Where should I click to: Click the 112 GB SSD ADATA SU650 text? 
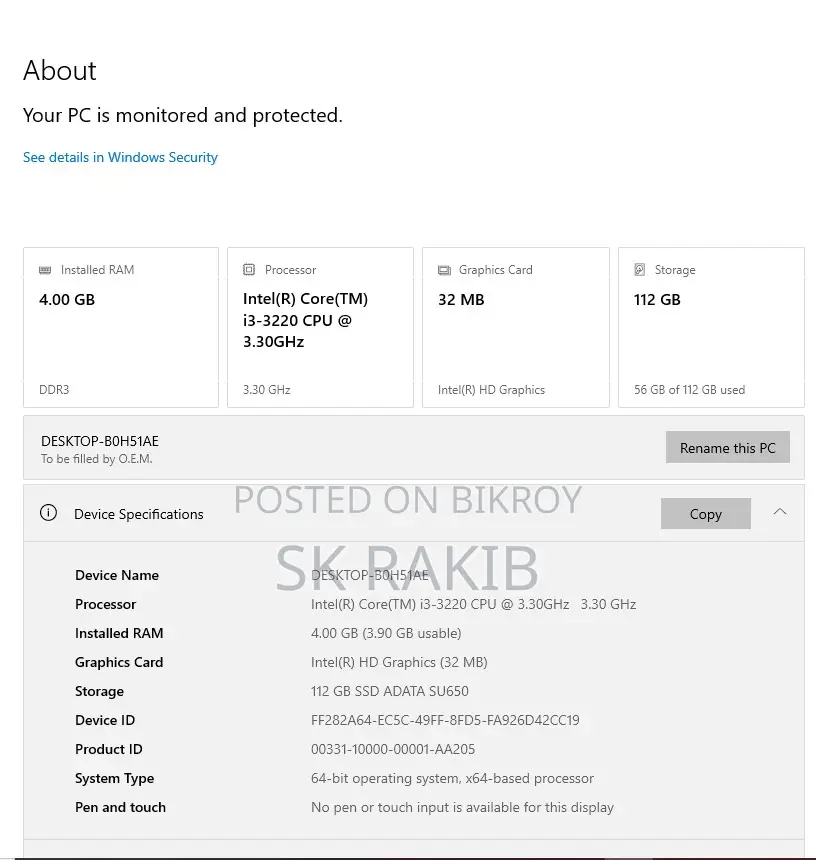389,691
